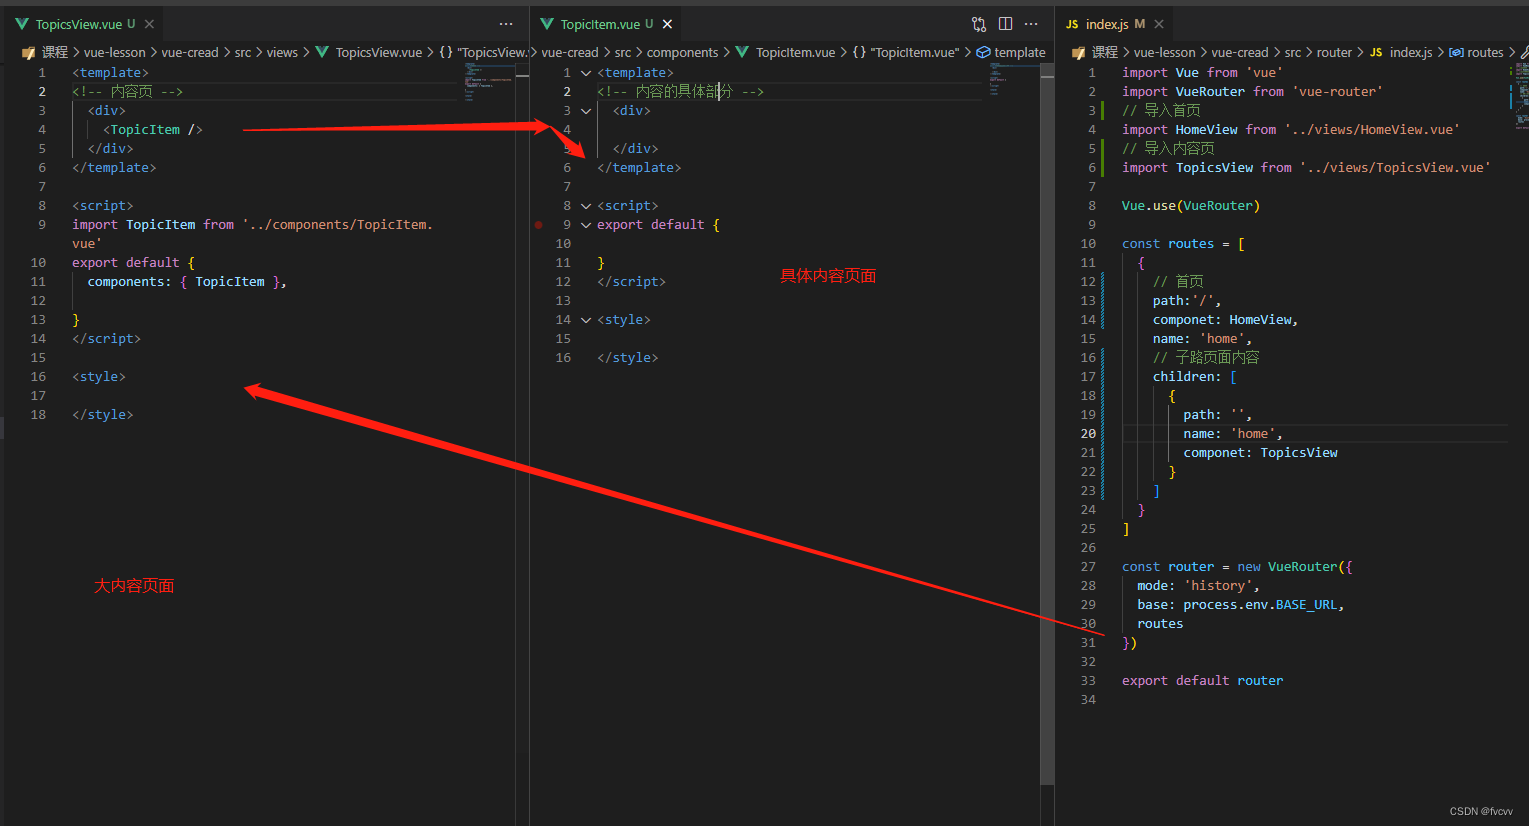The image size is (1529, 826).
Task: Click the 'template' symbol breadcrumb in TopicItem.vue editor
Action: [x=1012, y=52]
